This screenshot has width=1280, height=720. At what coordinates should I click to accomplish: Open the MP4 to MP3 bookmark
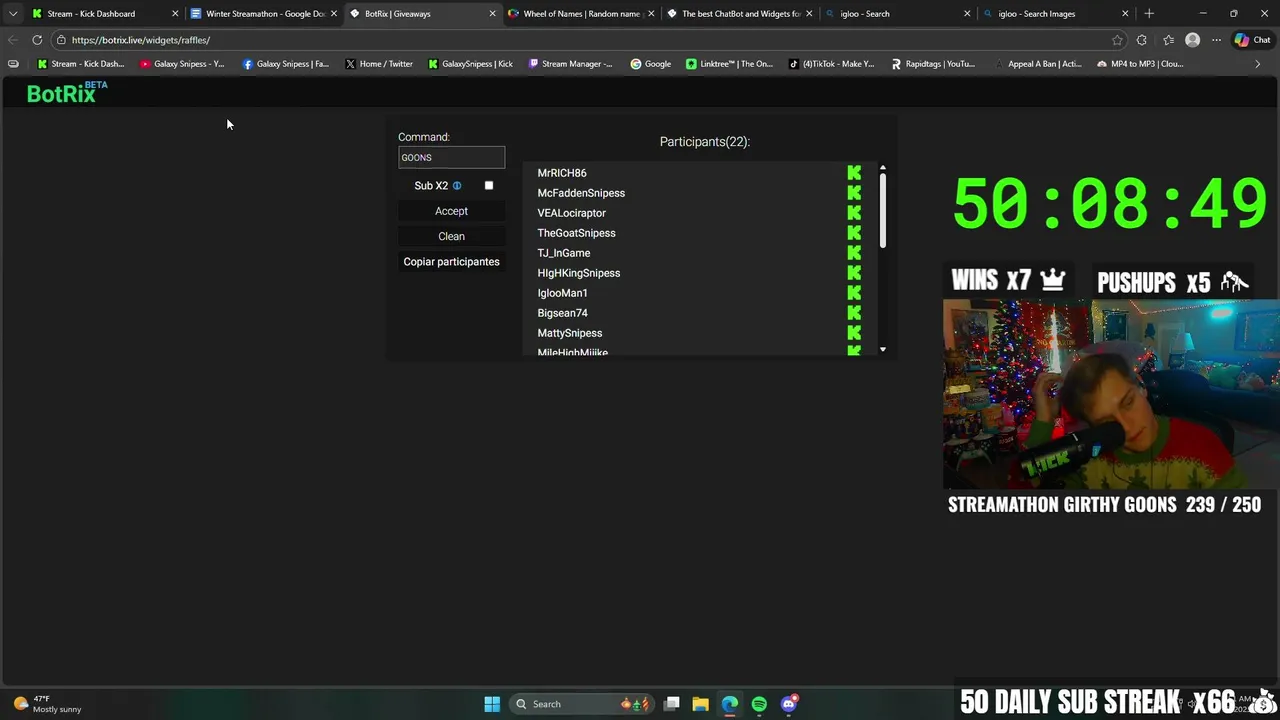1140,64
